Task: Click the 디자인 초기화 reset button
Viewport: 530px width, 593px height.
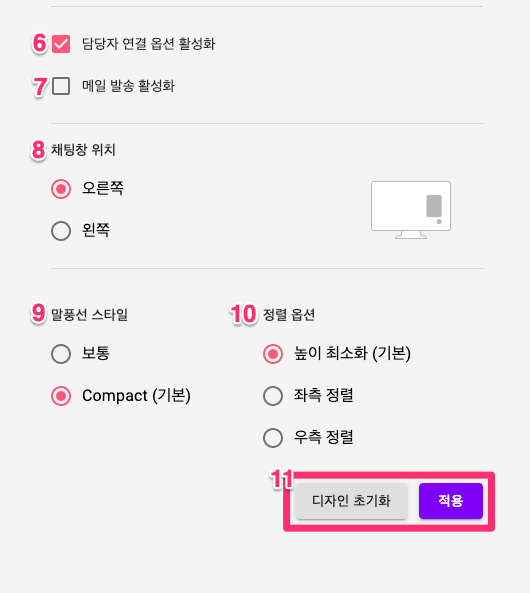Action: [x=351, y=501]
